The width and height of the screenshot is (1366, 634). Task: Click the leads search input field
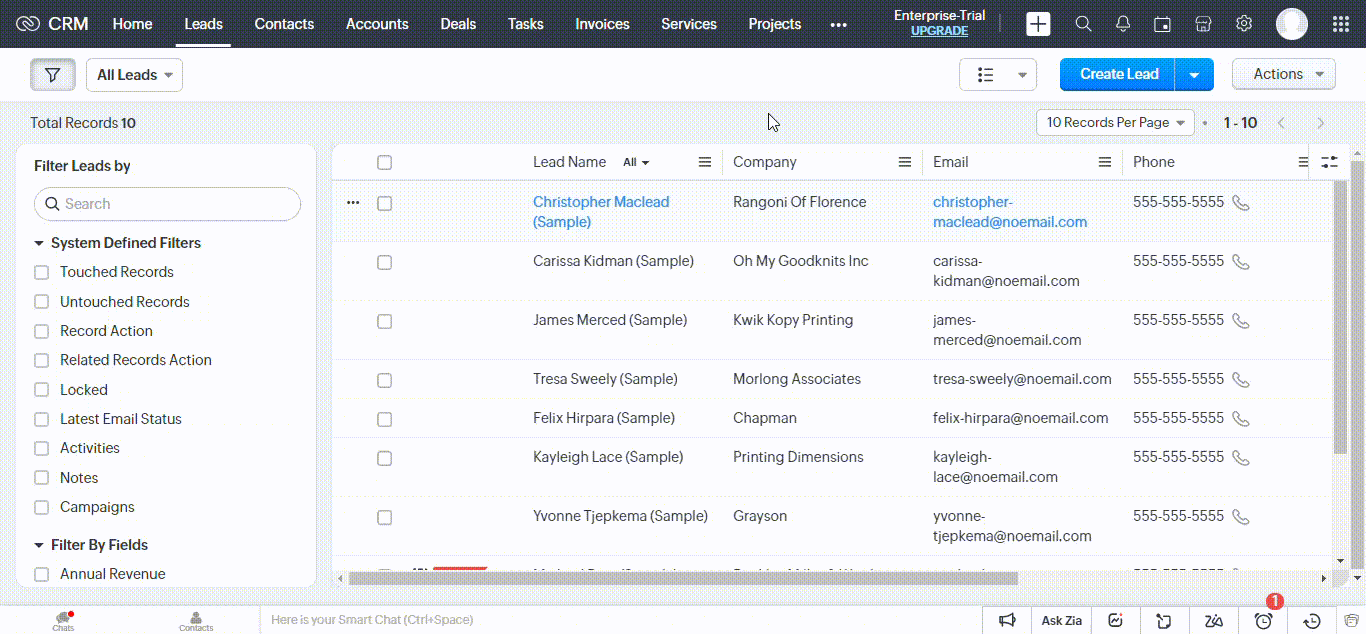tap(166, 204)
